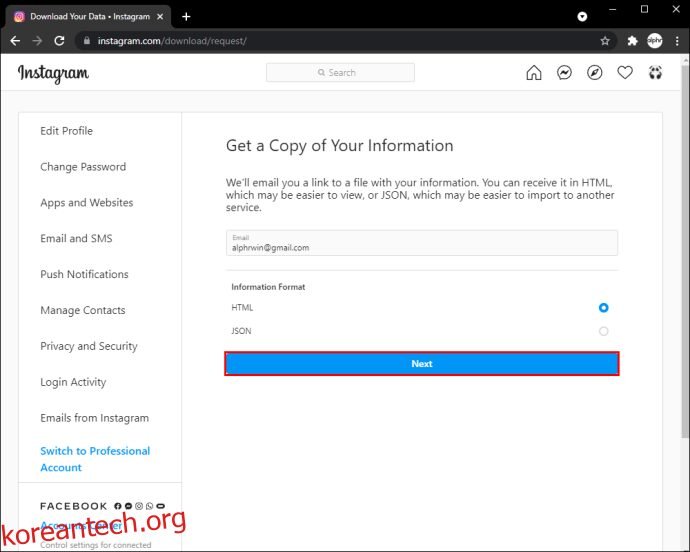Click the blue Next button
The image size is (690, 552).
pyautogui.click(x=422, y=364)
